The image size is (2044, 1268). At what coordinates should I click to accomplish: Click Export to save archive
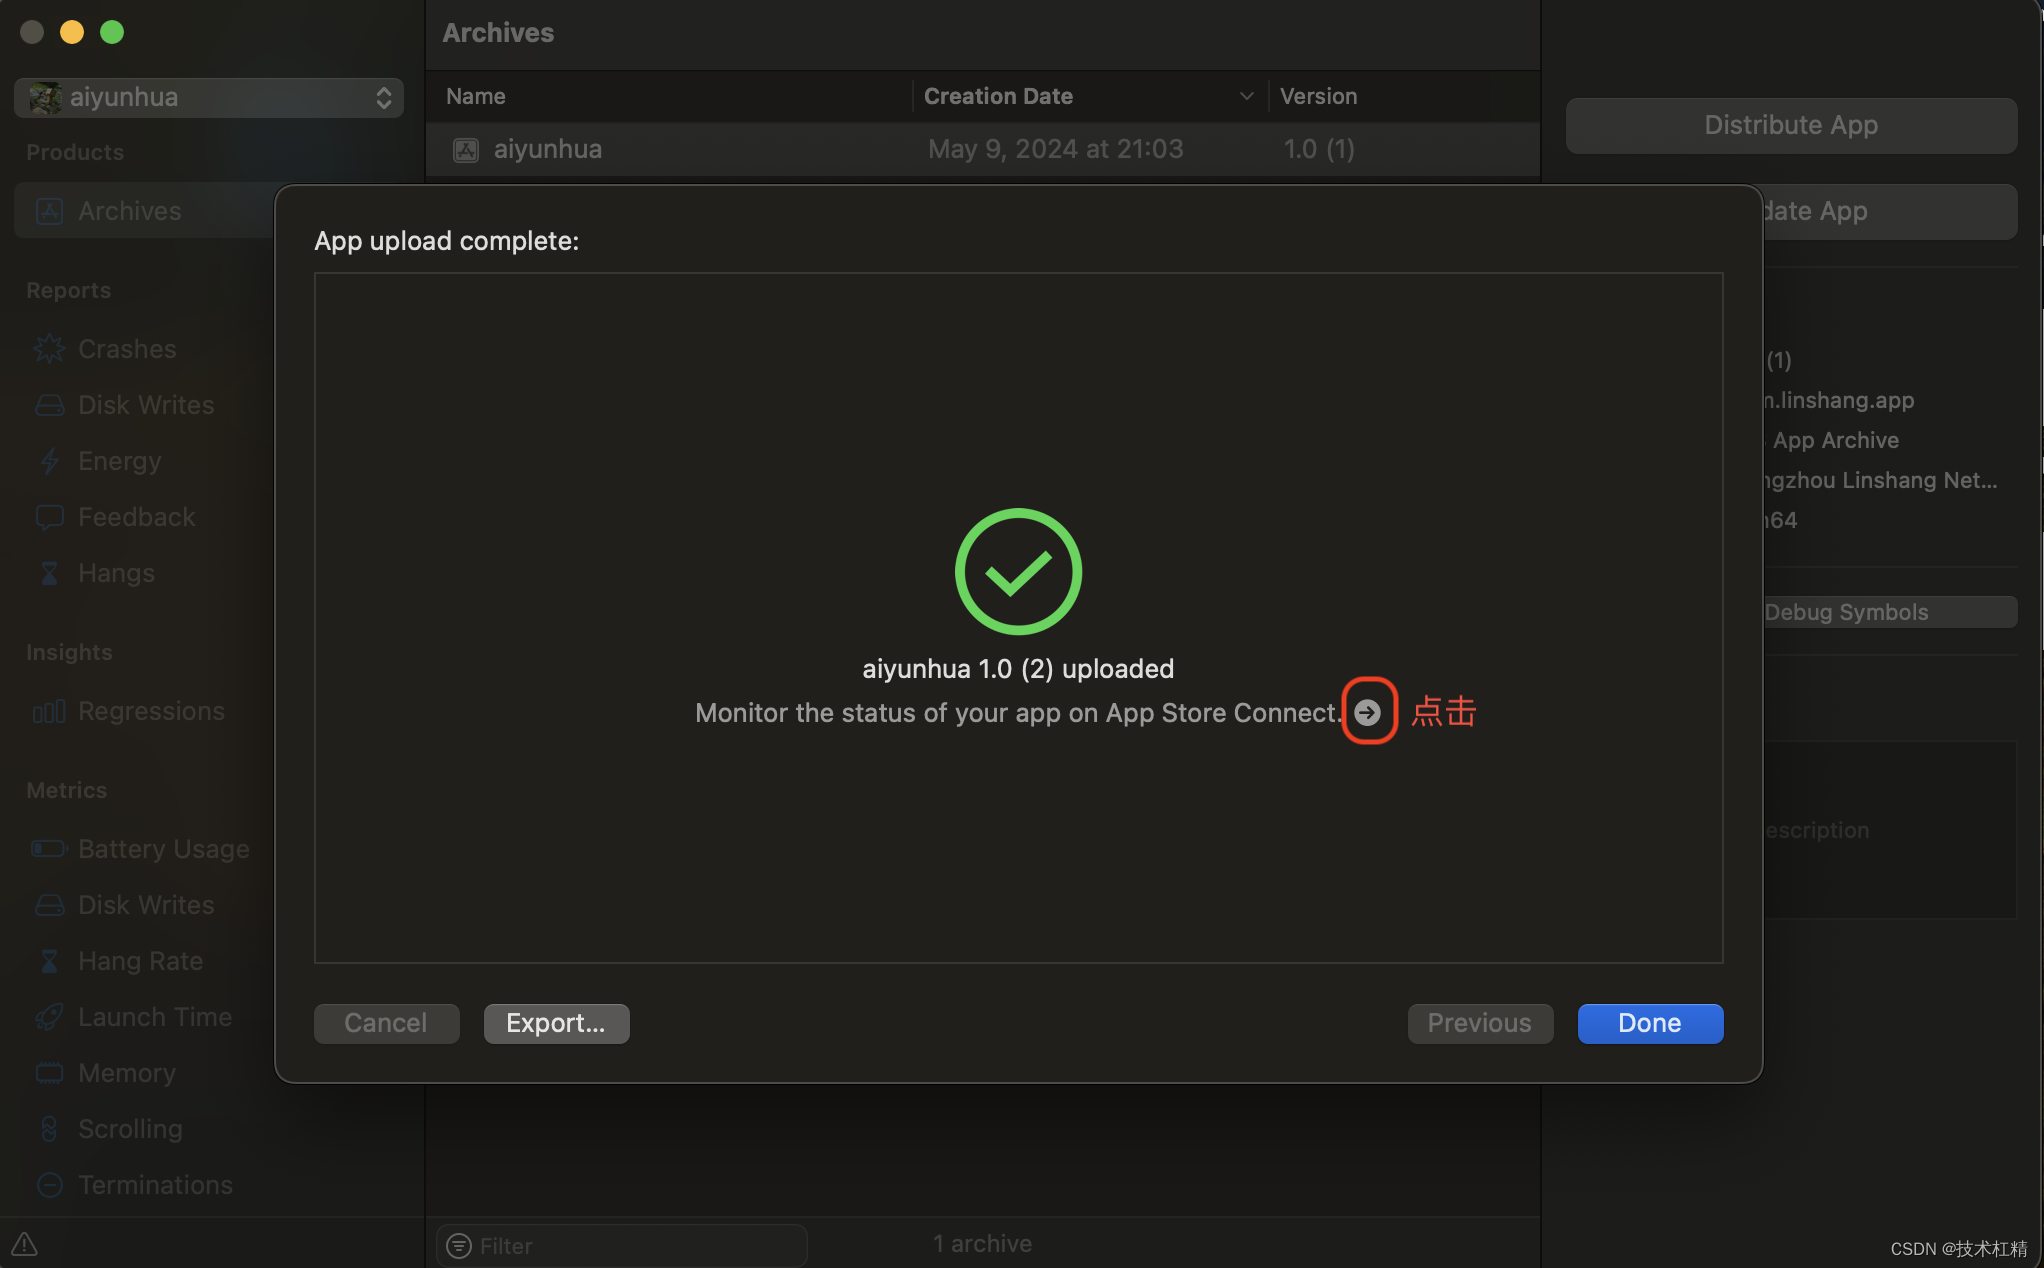[x=556, y=1023]
